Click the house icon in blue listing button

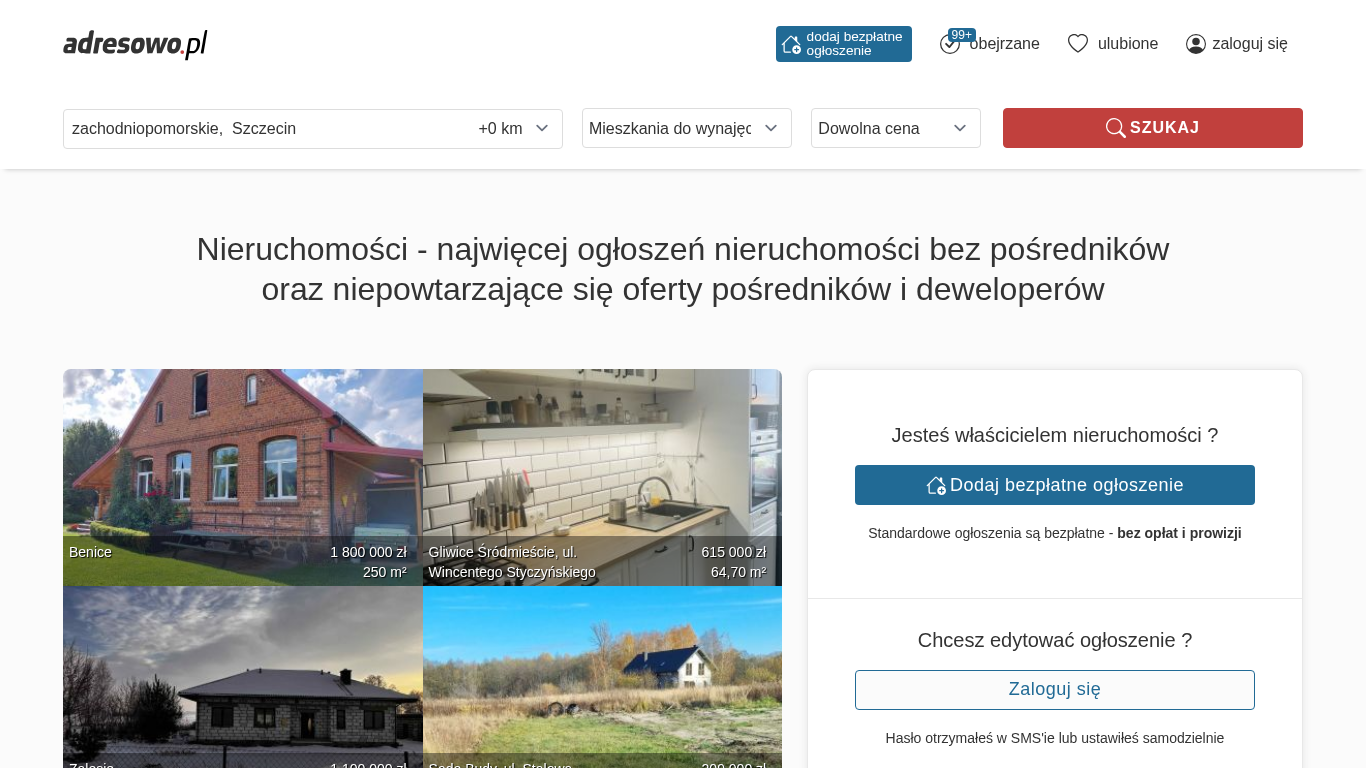tap(936, 485)
